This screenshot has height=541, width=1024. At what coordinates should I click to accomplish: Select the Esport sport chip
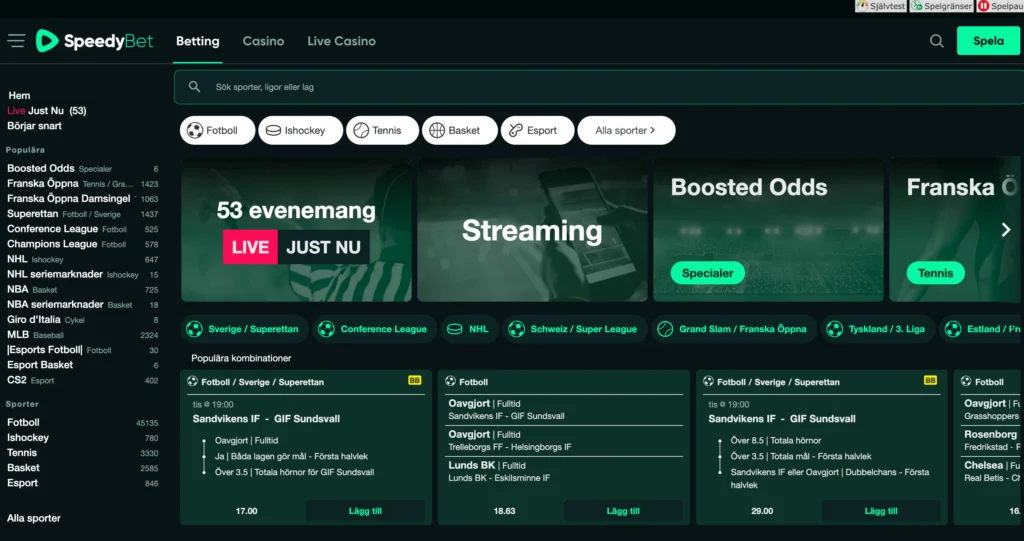pyautogui.click(x=537, y=130)
